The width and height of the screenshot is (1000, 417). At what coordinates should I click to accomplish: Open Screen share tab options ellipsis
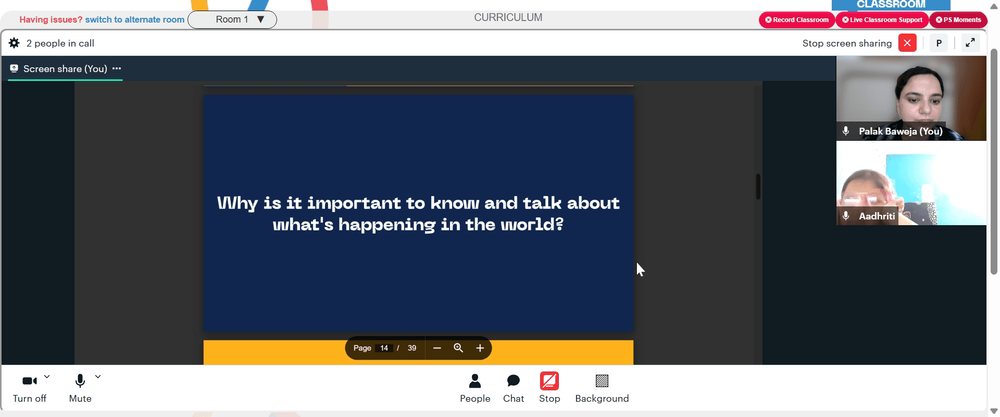click(x=117, y=69)
